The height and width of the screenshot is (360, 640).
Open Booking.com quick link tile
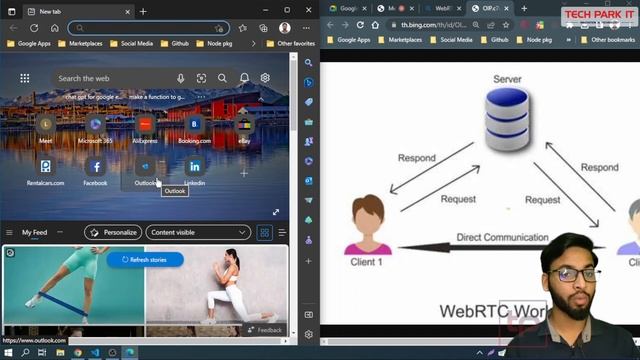(x=195, y=129)
